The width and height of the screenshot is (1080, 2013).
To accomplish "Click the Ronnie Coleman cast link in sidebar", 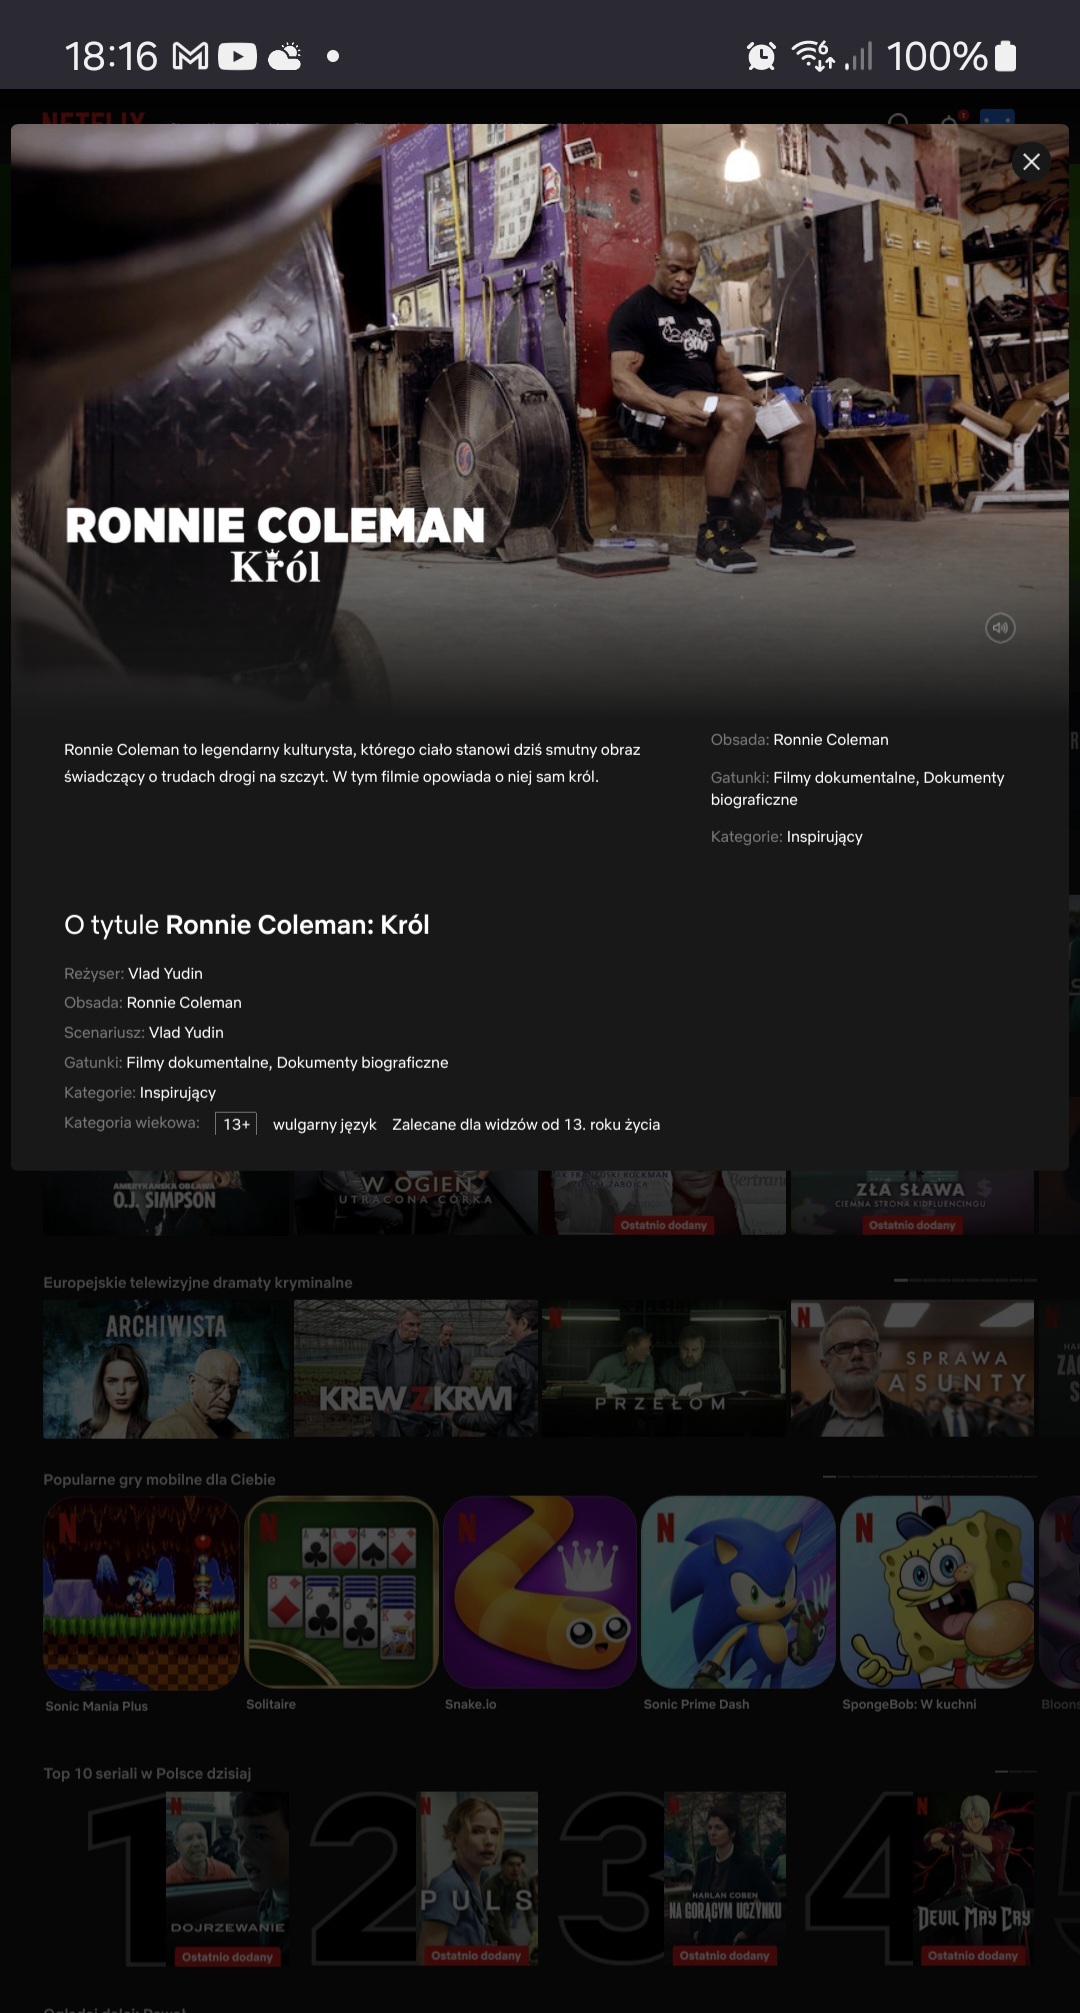I will pos(831,740).
